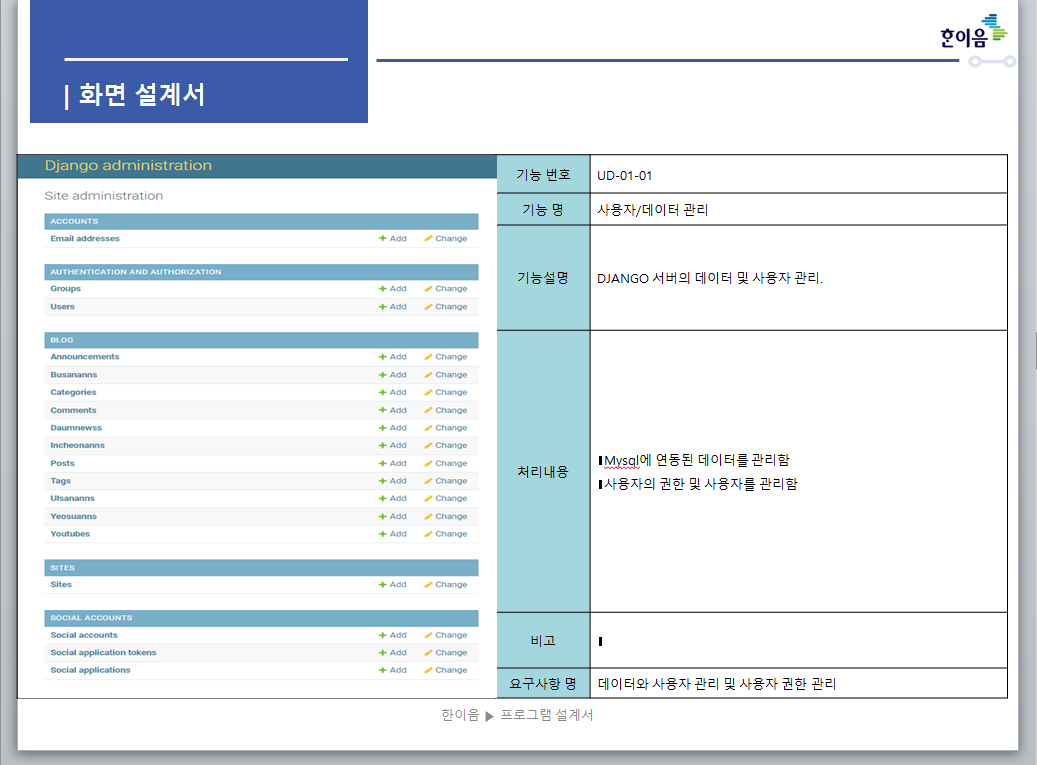Click Add for Email addresses
Image resolution: width=1037 pixels, height=765 pixels.
[x=393, y=239]
